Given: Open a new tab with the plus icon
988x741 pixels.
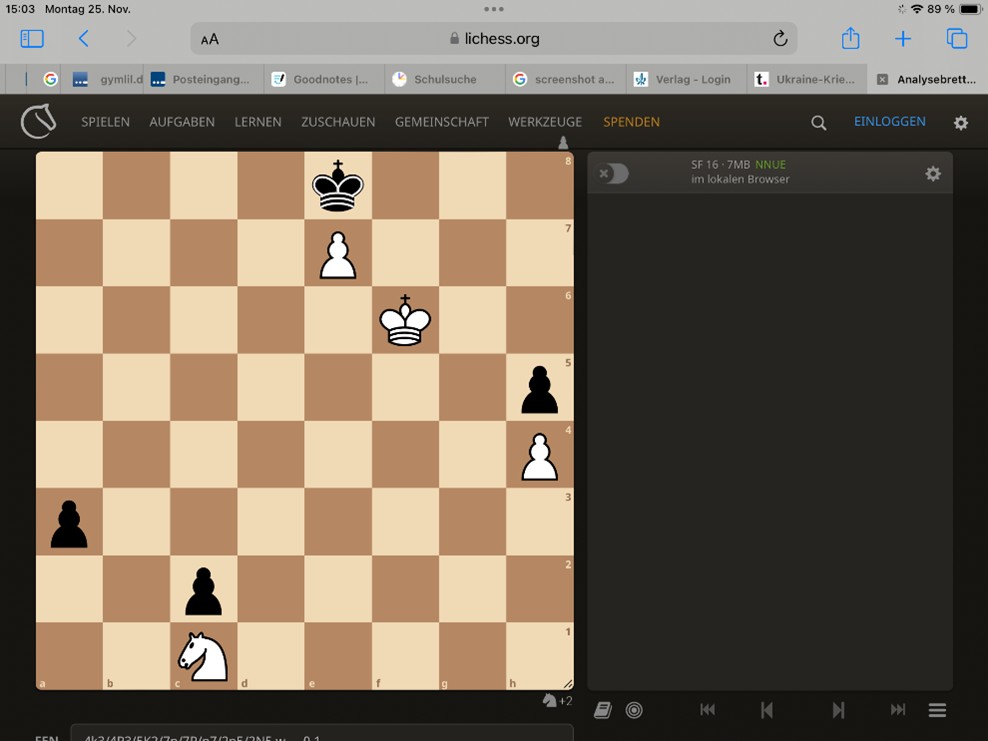Looking at the screenshot, I should click(903, 38).
